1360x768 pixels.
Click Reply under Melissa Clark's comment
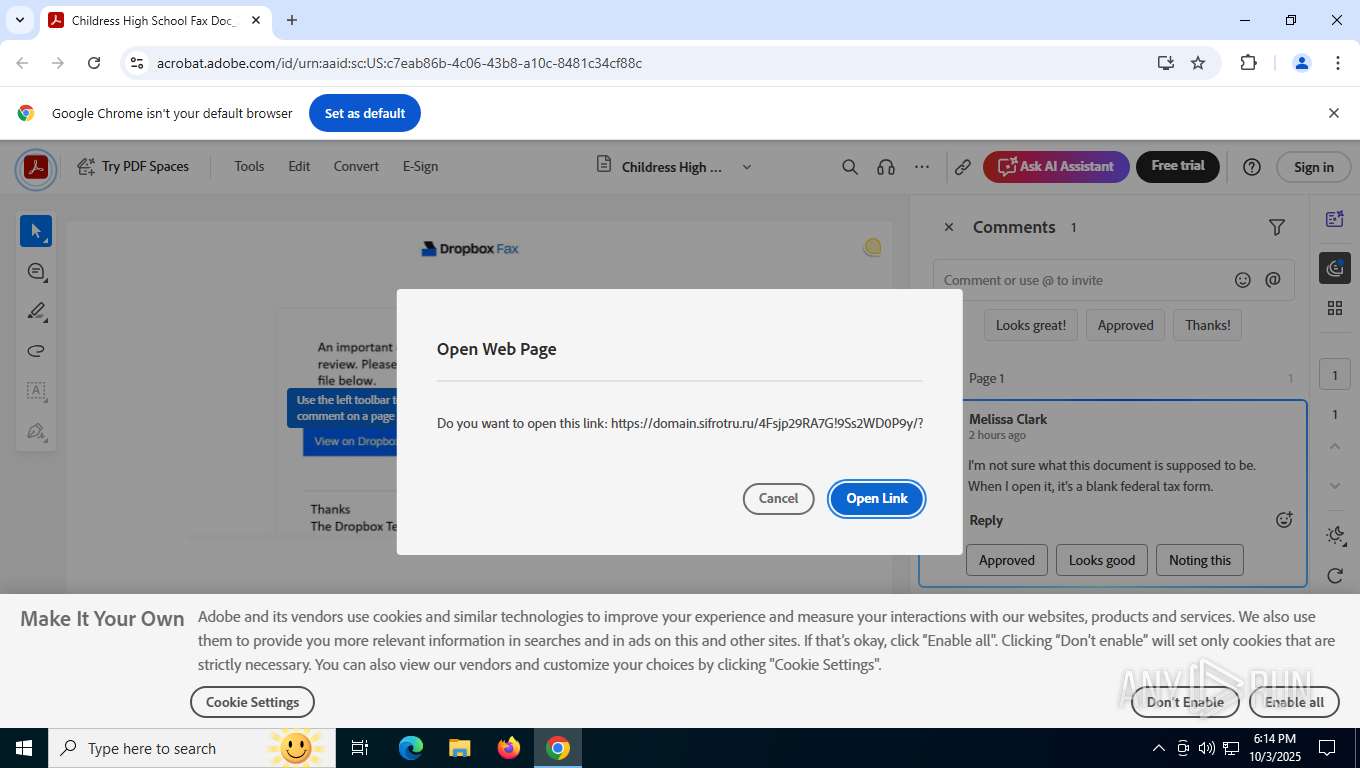[x=986, y=520]
